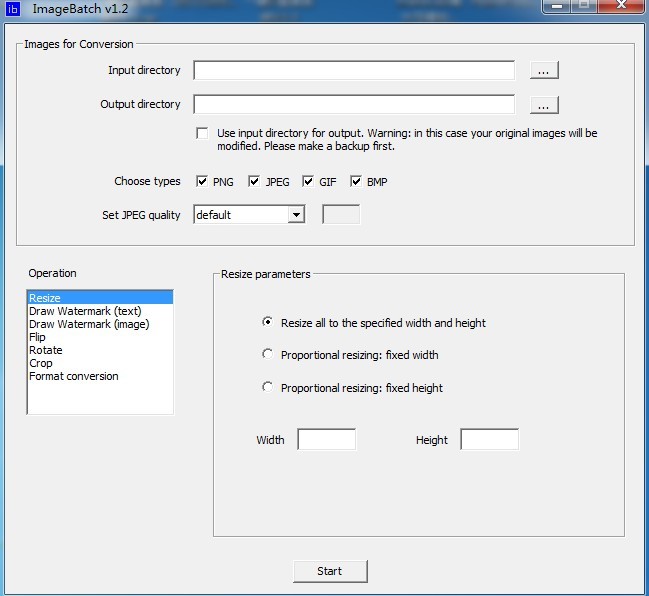Screen dimensions: 649x596
Task: Select proportional resizing fixed height option
Action: point(267,387)
